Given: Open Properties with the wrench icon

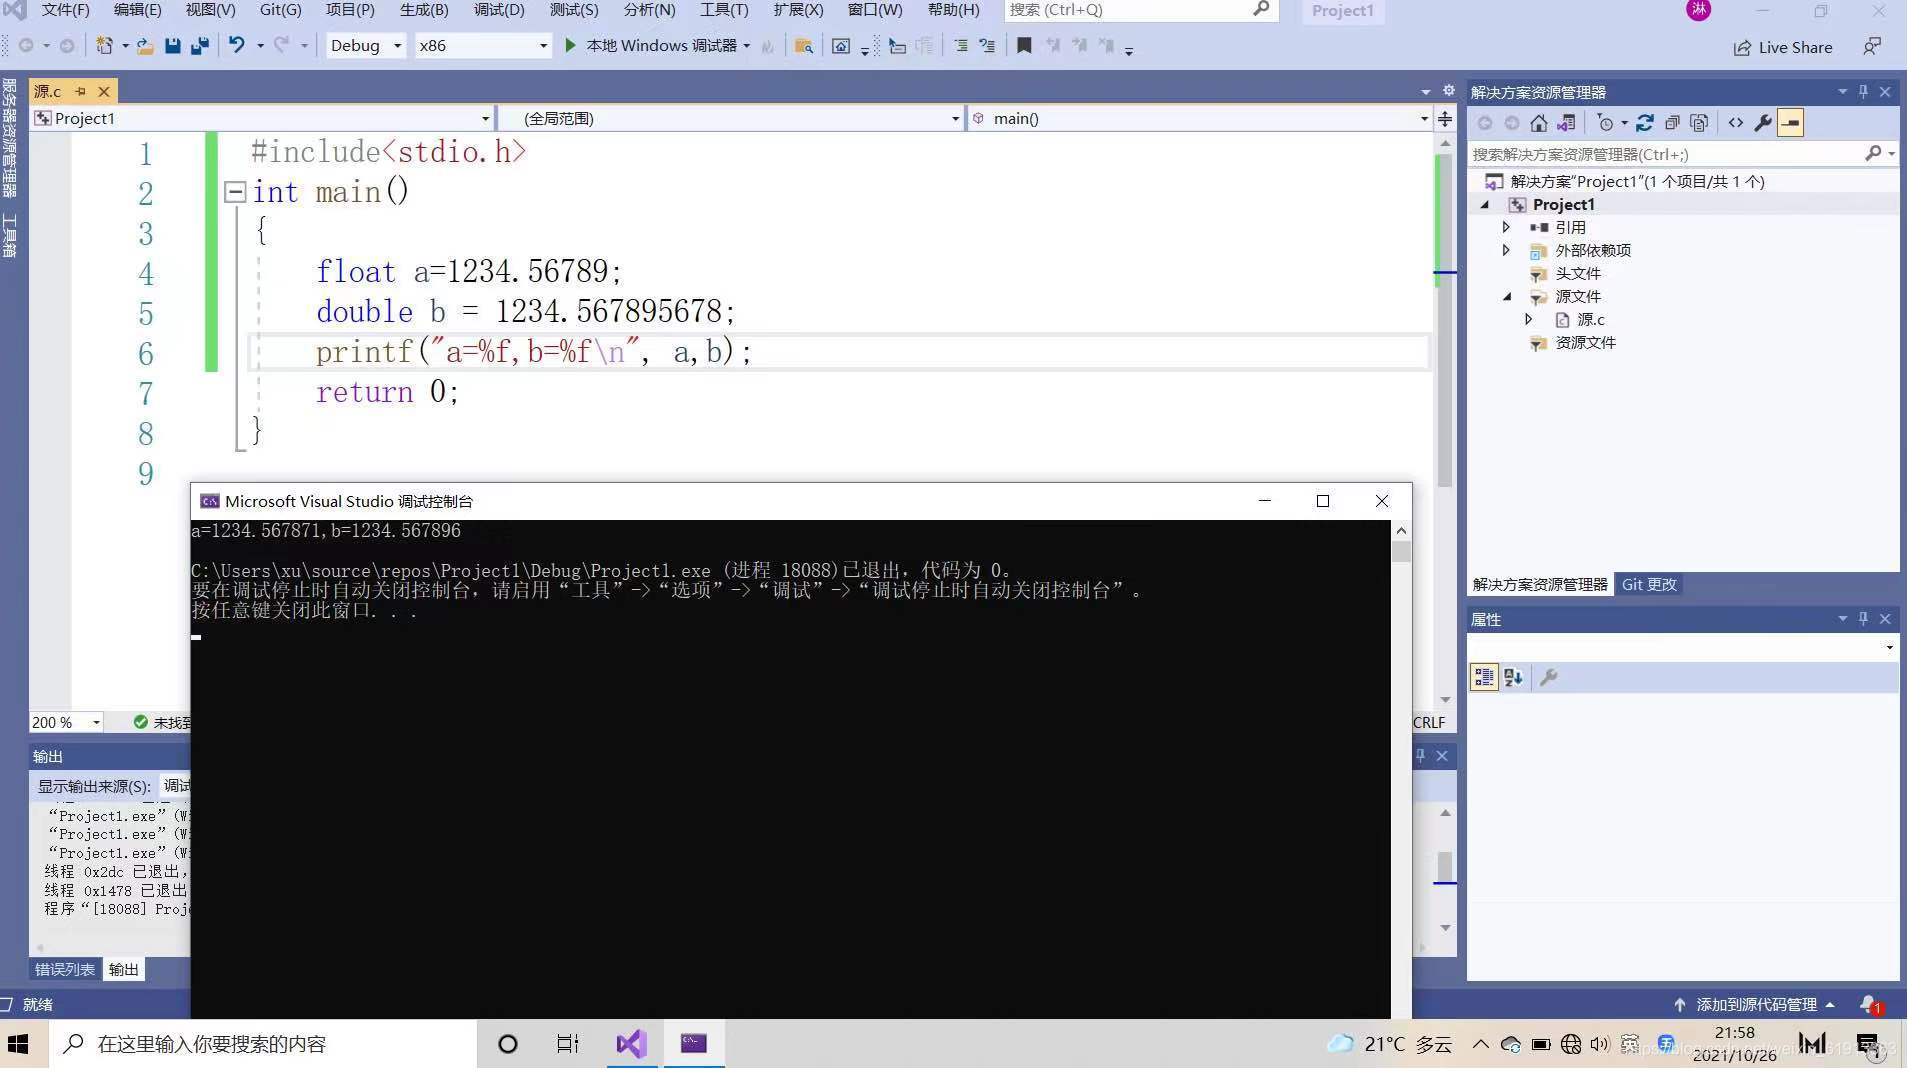Looking at the screenshot, I should (1763, 123).
